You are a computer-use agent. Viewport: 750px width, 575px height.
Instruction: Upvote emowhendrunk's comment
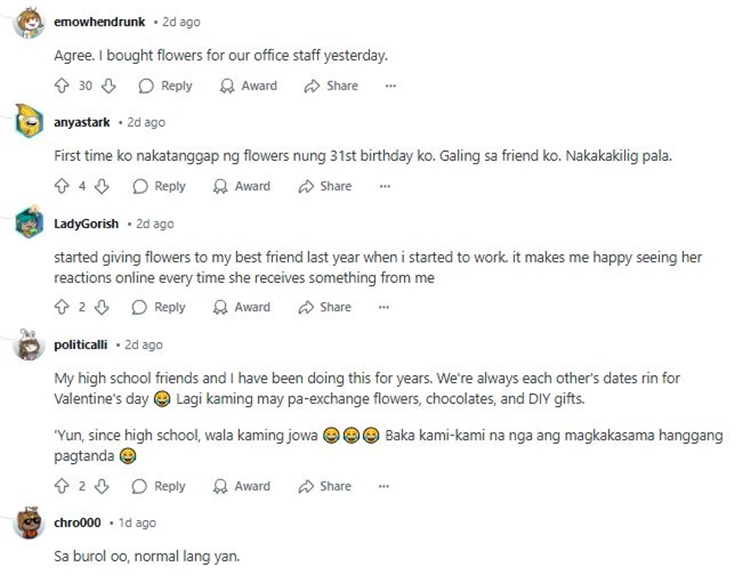61,86
